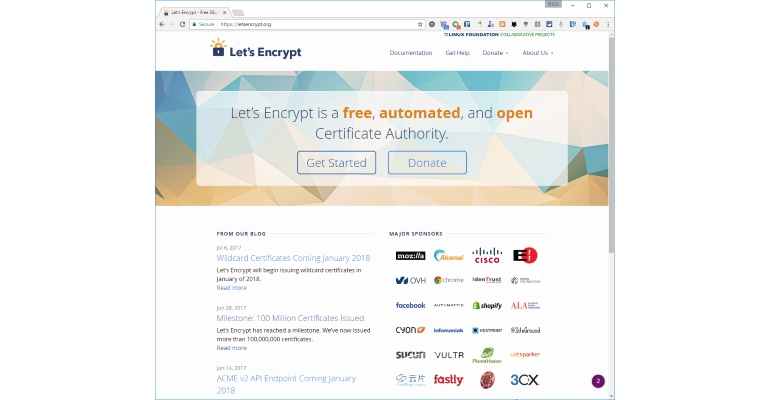This screenshot has height=400, width=770.
Task: Open the ALA sponsor logo
Action: pos(525,305)
